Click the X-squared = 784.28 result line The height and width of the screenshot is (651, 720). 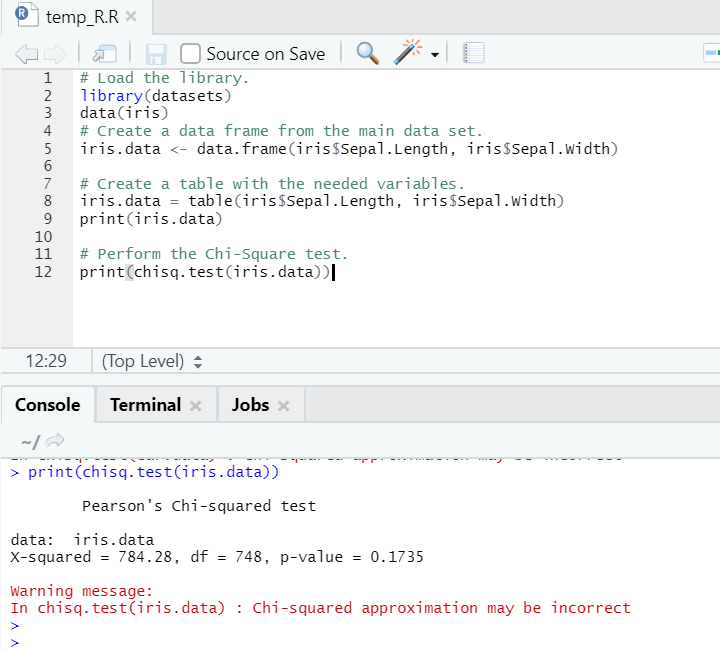pyautogui.click(x=217, y=557)
